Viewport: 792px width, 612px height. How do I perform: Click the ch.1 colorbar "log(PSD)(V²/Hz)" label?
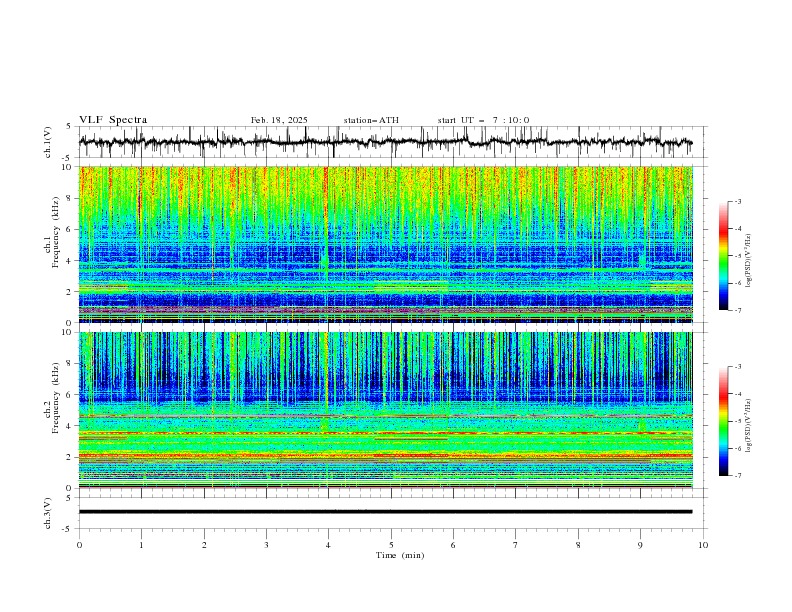pos(749,261)
